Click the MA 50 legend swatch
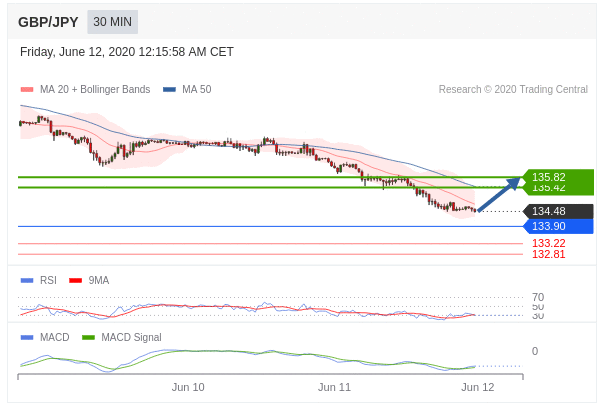 [x=169, y=89]
